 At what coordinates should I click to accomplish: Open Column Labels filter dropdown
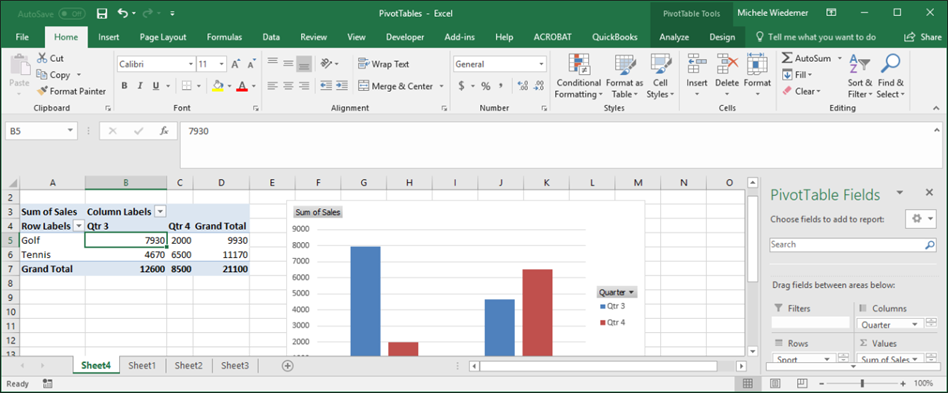coord(160,212)
